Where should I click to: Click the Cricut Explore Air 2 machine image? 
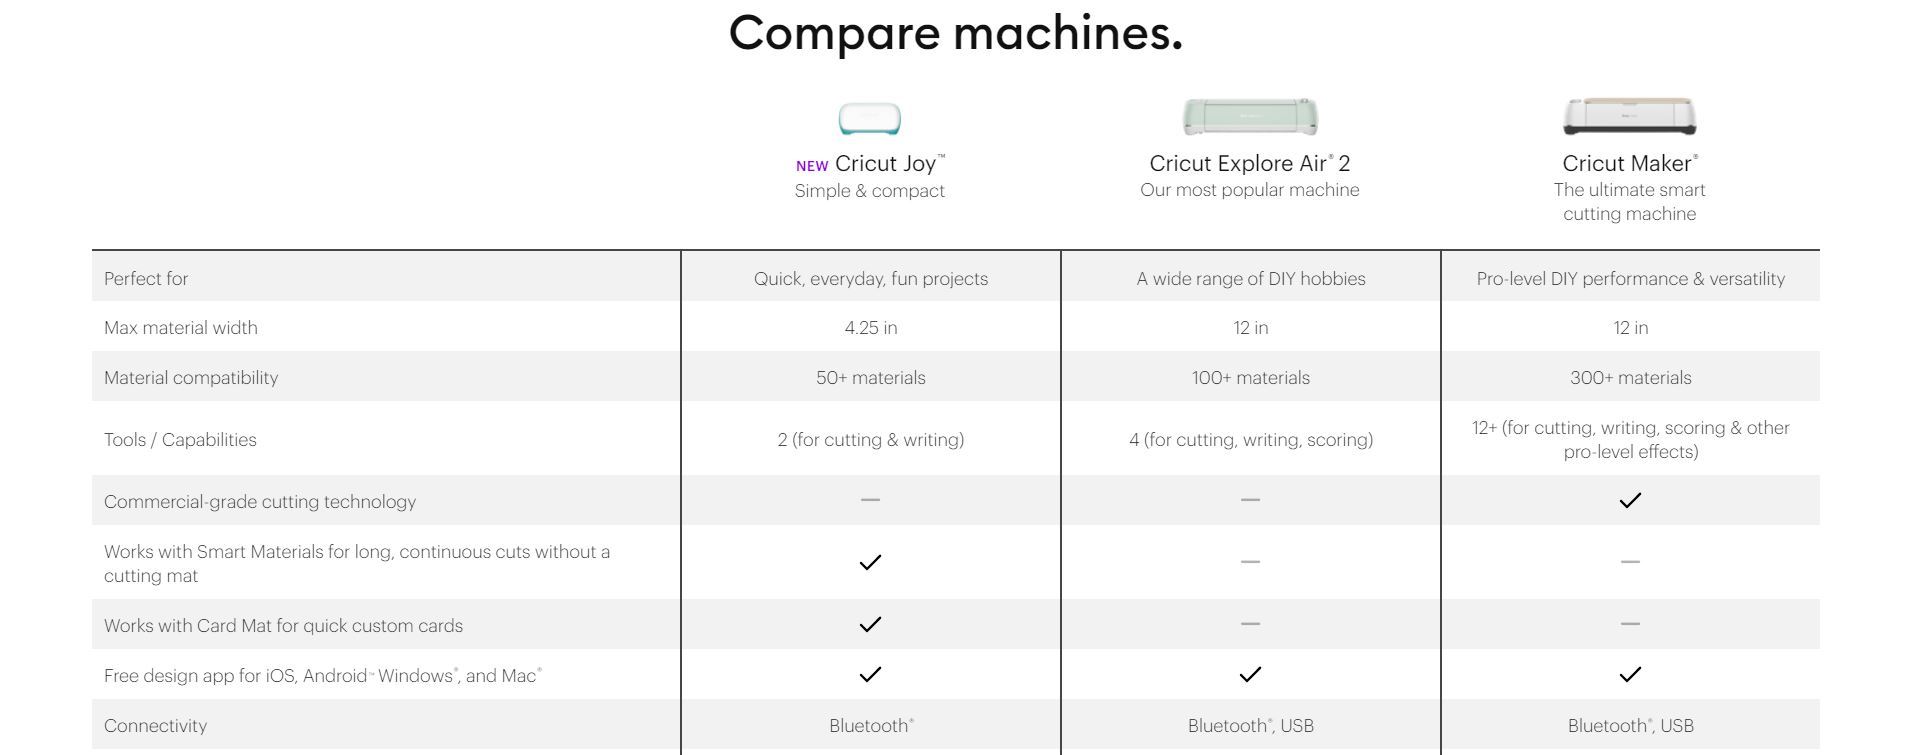(x=1249, y=117)
